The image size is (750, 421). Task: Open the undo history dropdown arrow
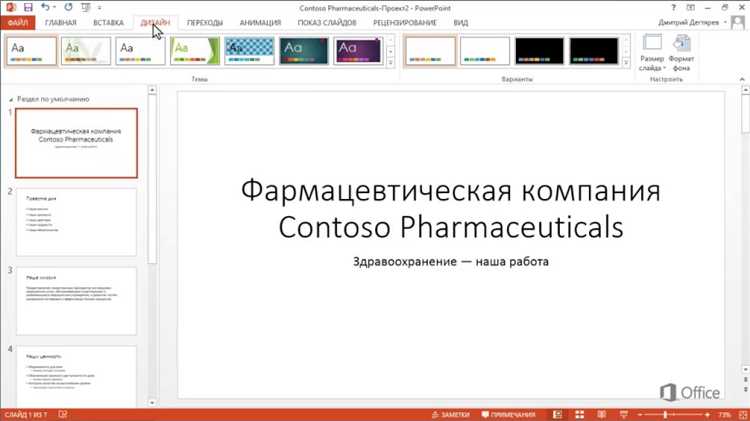[x=54, y=7]
